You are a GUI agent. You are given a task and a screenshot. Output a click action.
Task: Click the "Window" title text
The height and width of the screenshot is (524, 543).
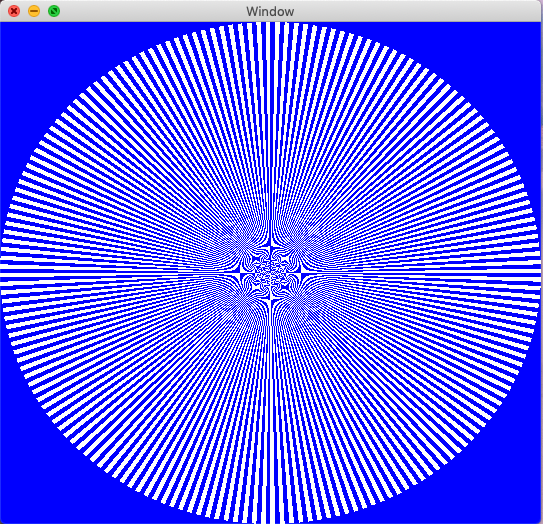[270, 11]
